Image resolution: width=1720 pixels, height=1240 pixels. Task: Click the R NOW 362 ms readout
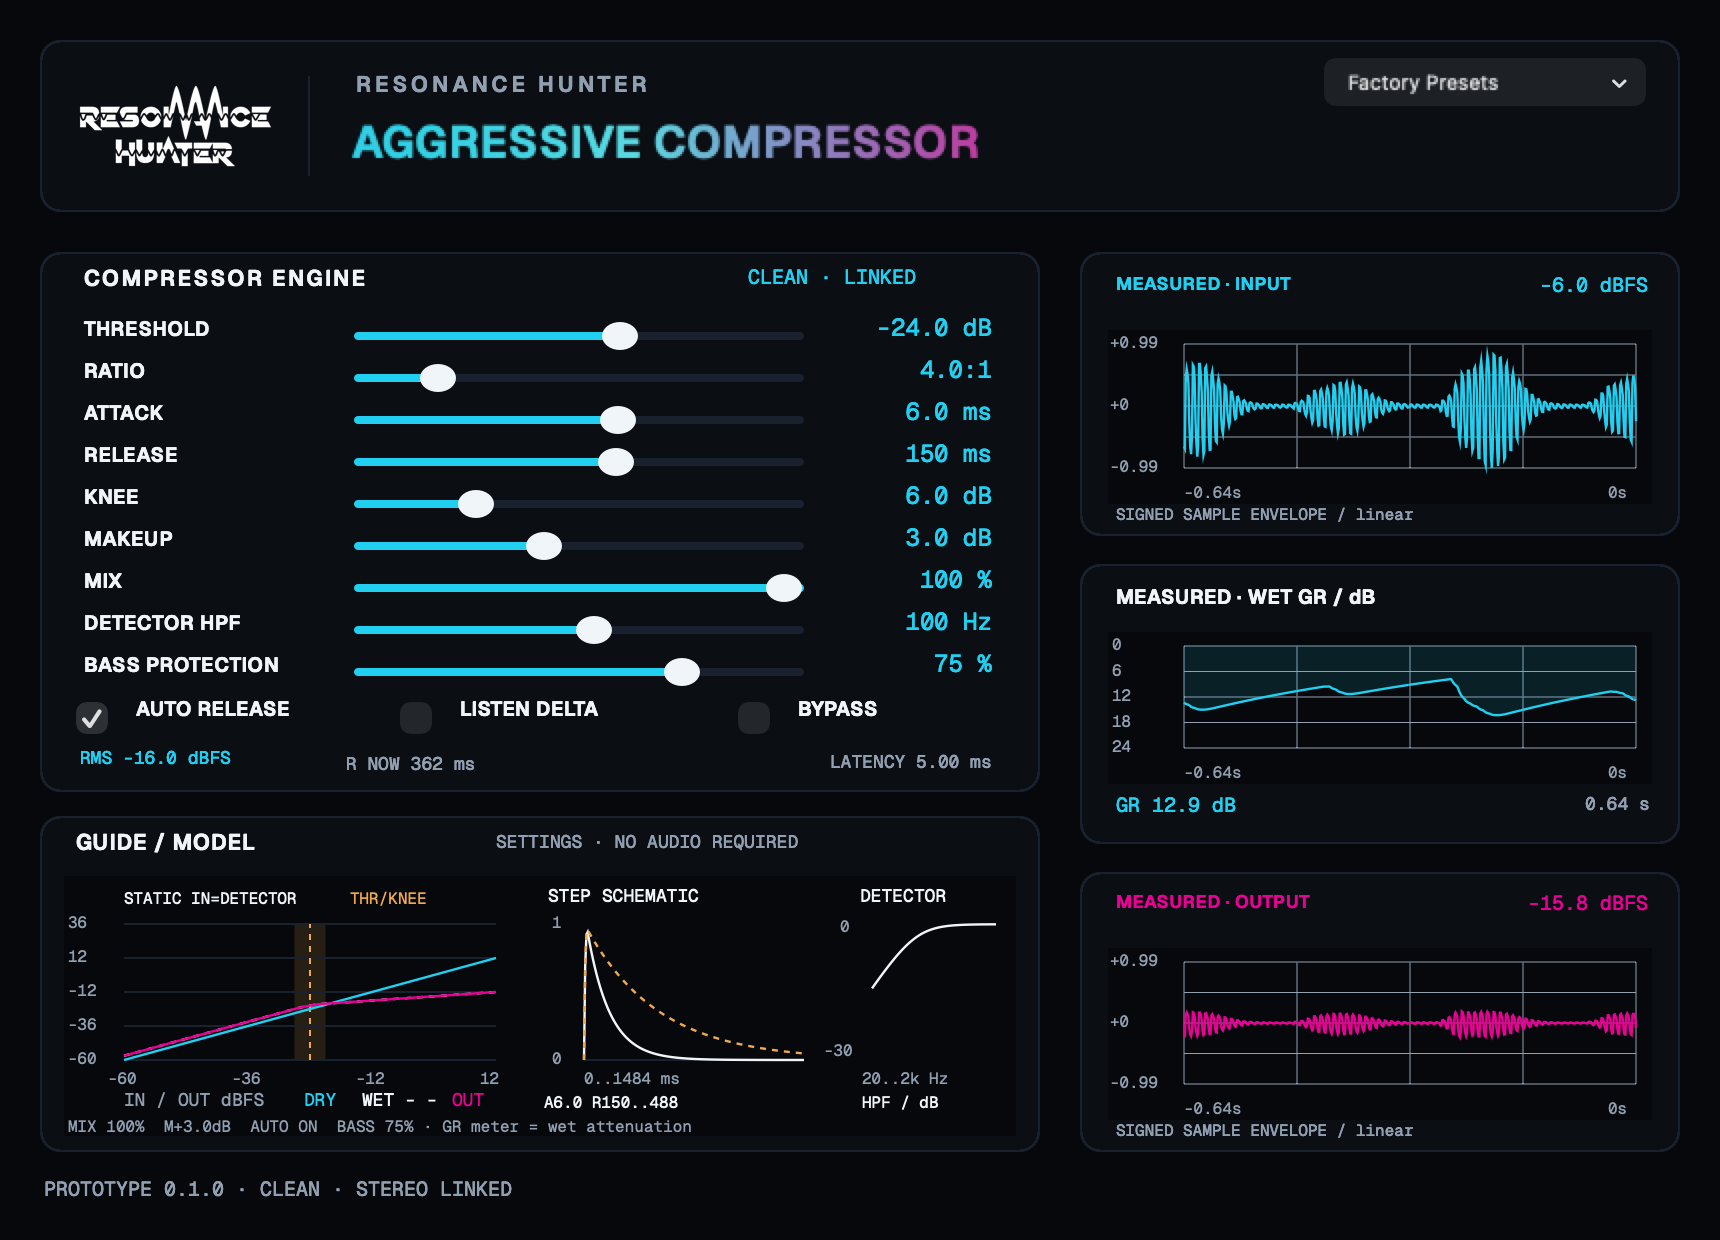[x=410, y=764]
